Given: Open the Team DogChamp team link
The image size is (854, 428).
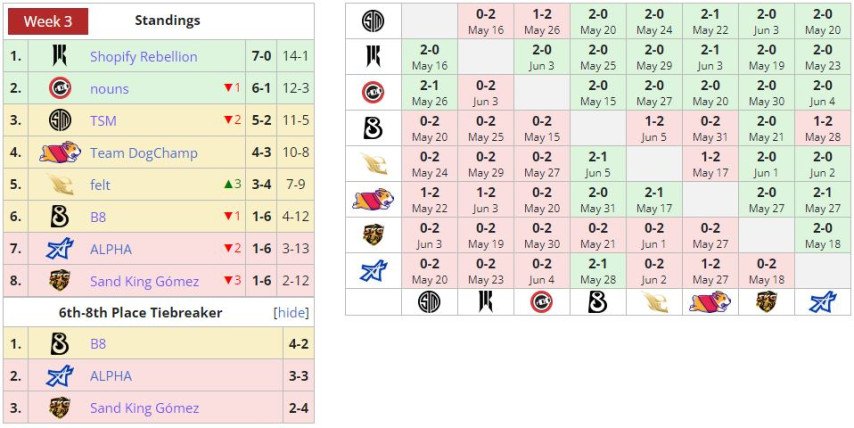Looking at the screenshot, I should 143,153.
